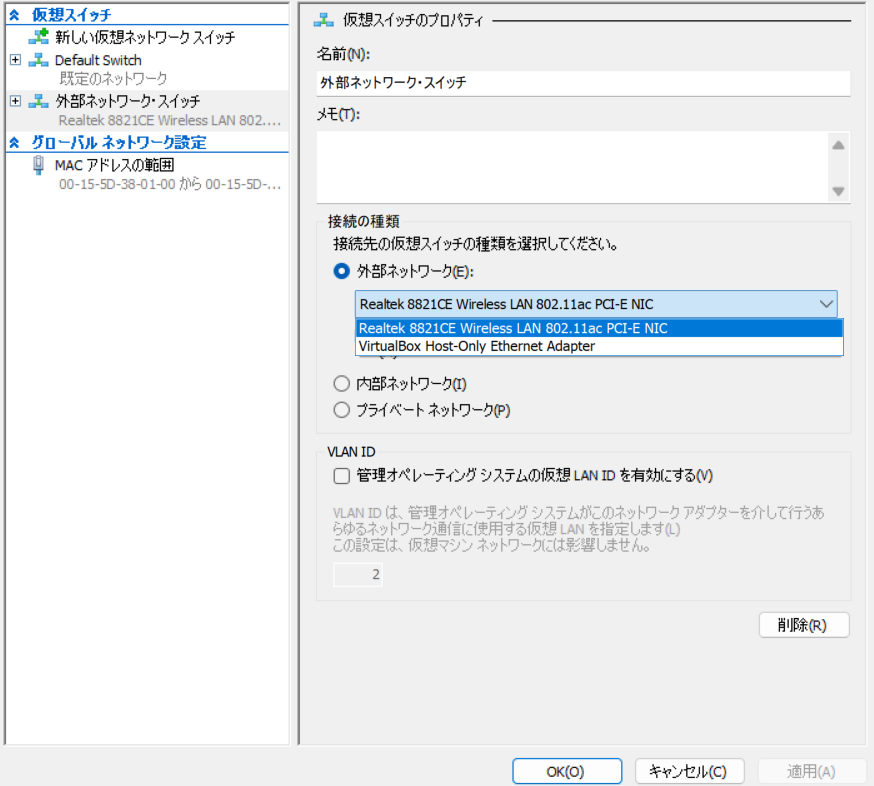Viewport: 874px width, 786px height.
Task: Select 新しい仮想ネットワーク スイッチ in the tree
Action: tap(145, 37)
